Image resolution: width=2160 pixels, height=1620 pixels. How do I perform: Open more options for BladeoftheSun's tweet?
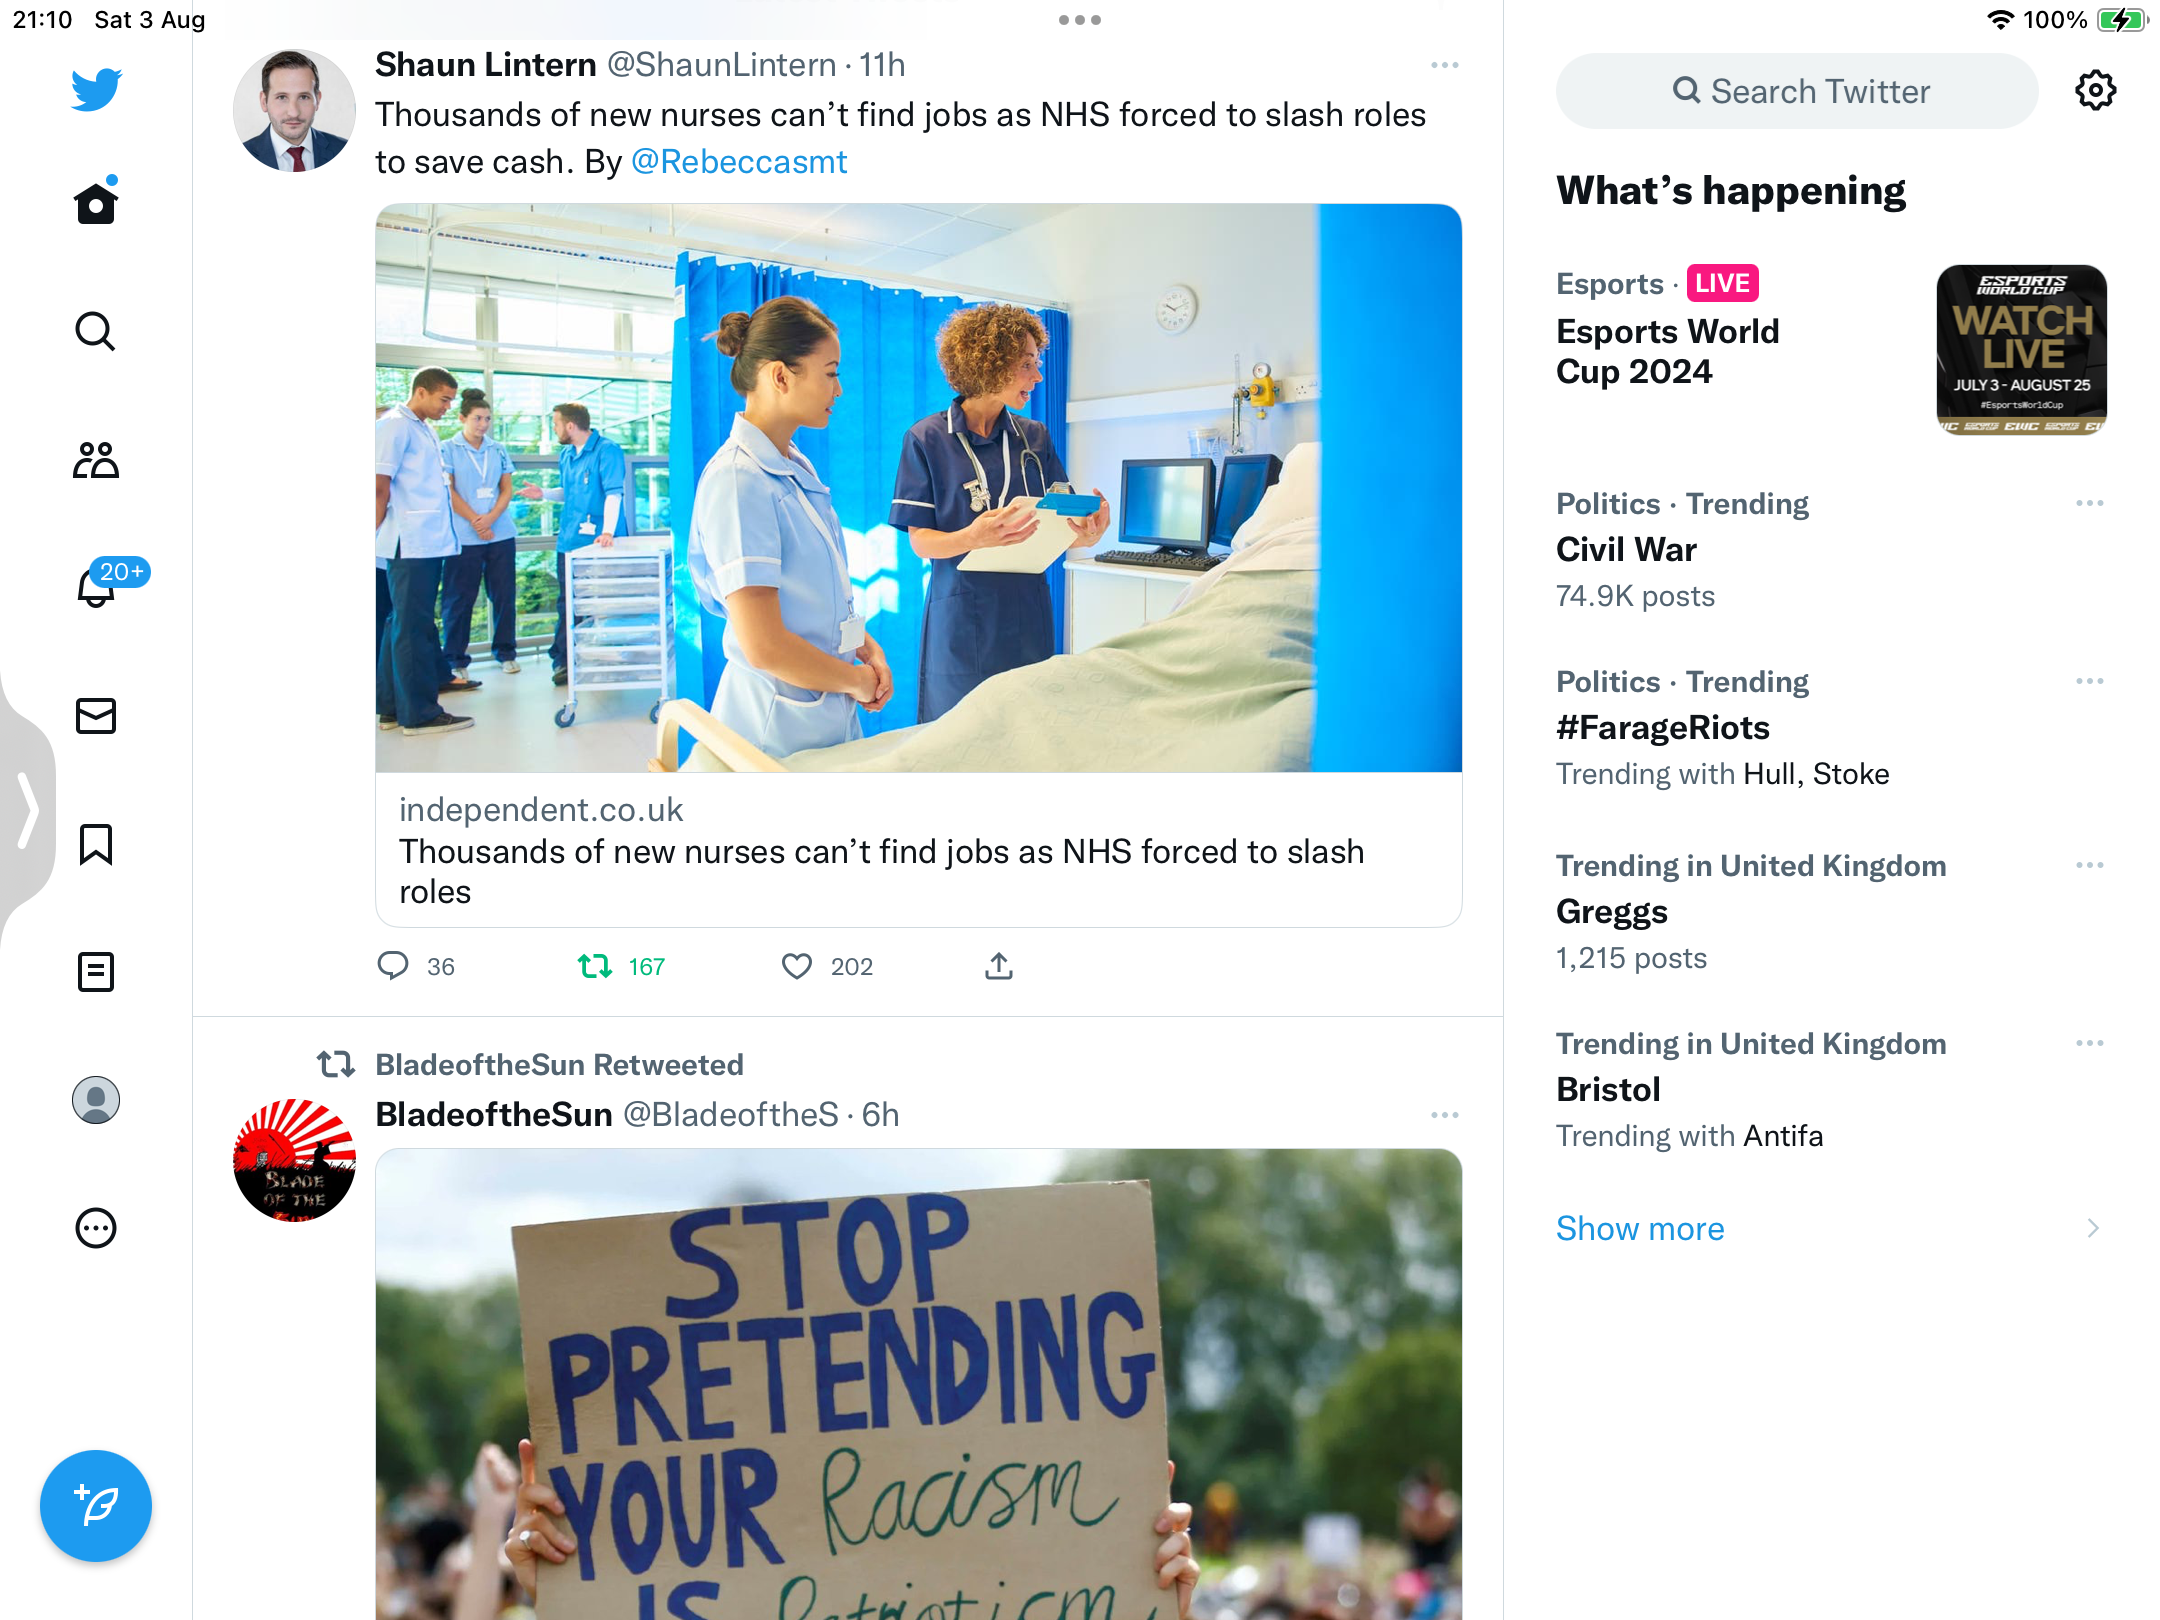(x=1445, y=1115)
